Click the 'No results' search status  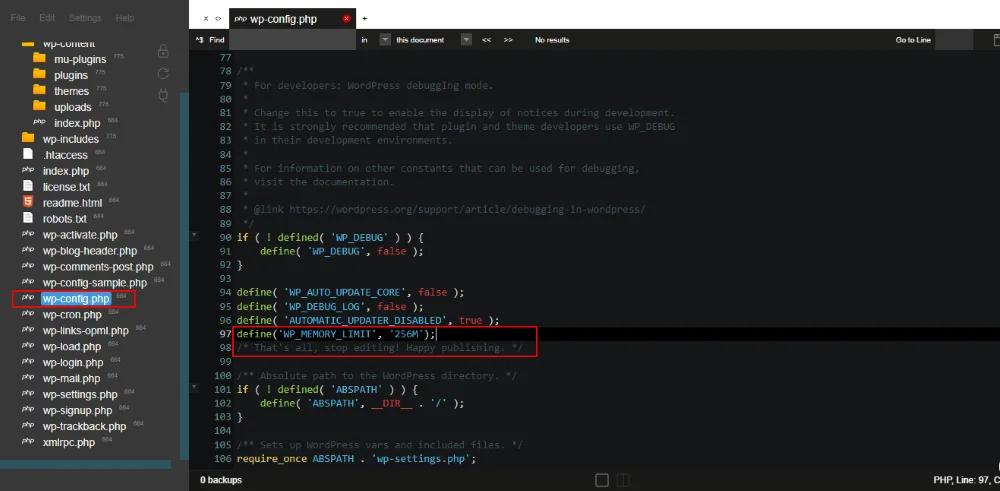tap(552, 40)
